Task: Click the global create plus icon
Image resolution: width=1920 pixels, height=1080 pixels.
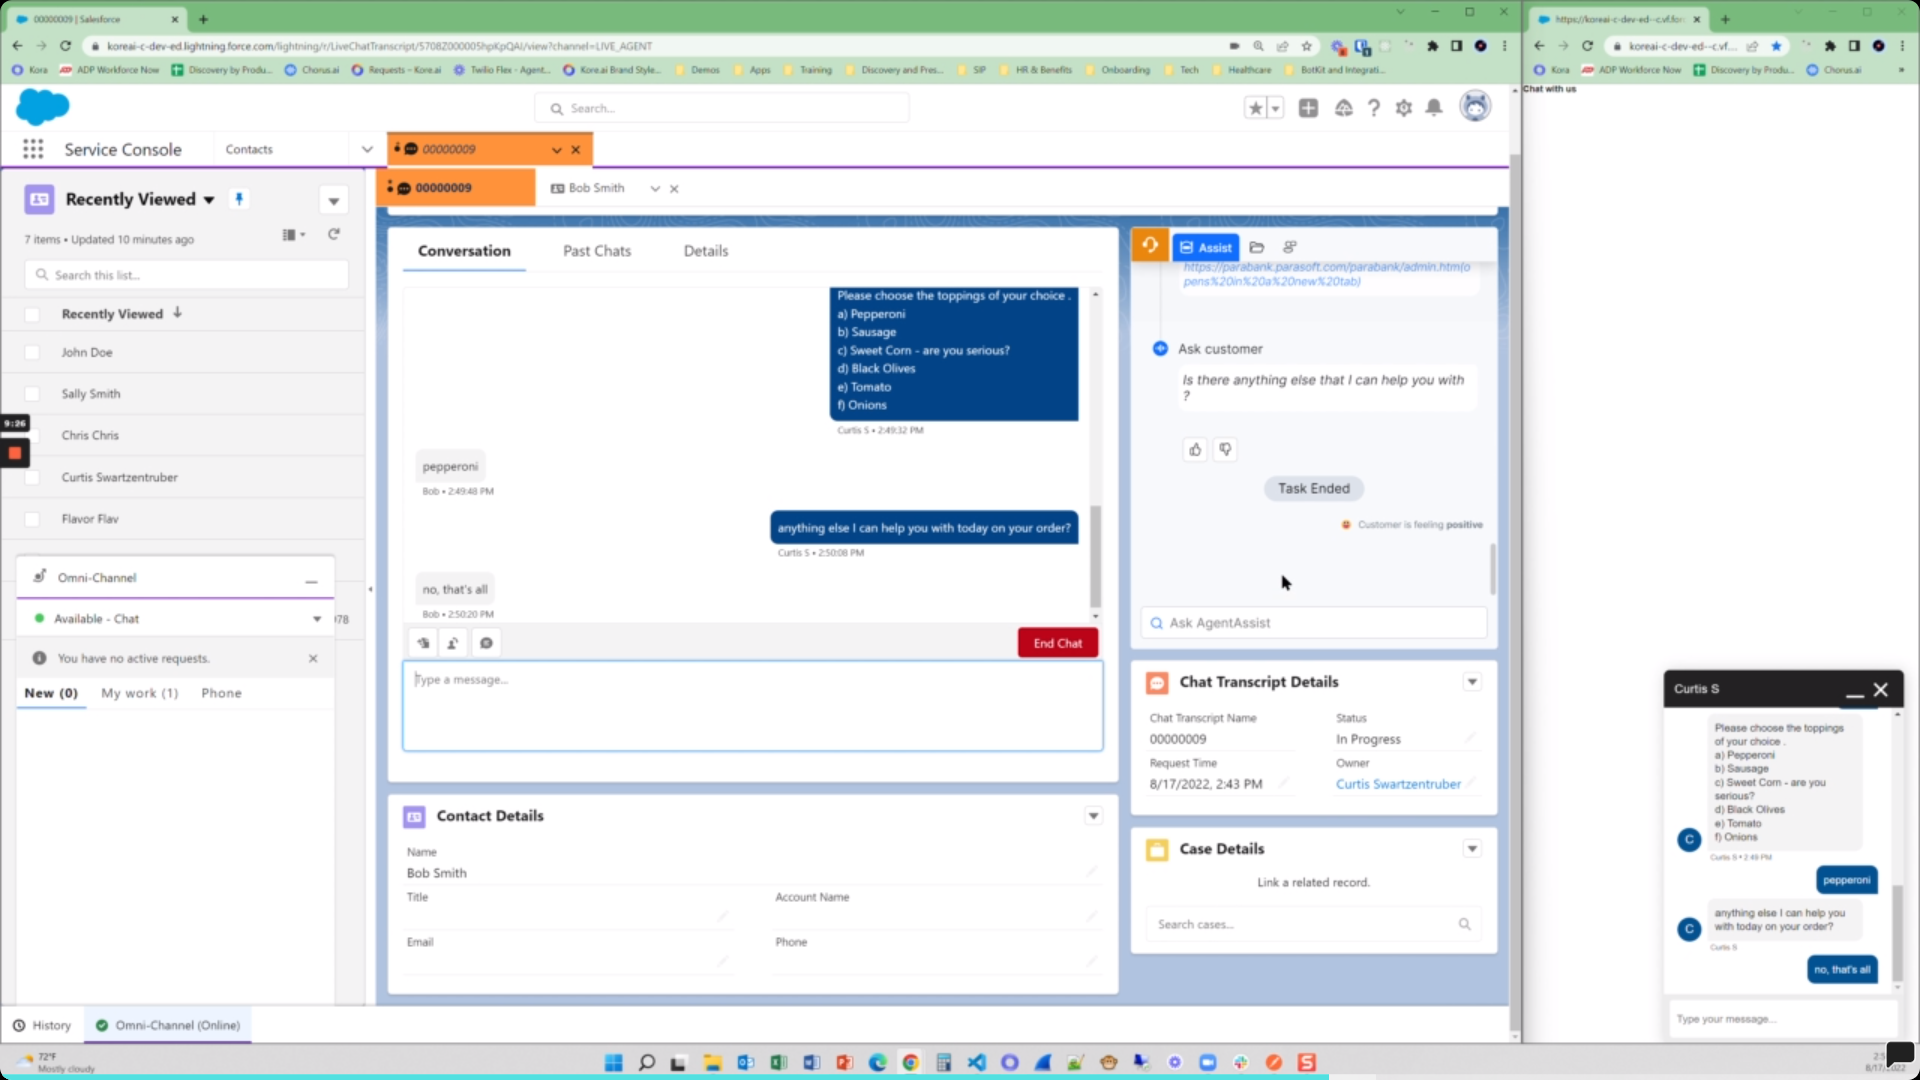Action: coord(1308,108)
